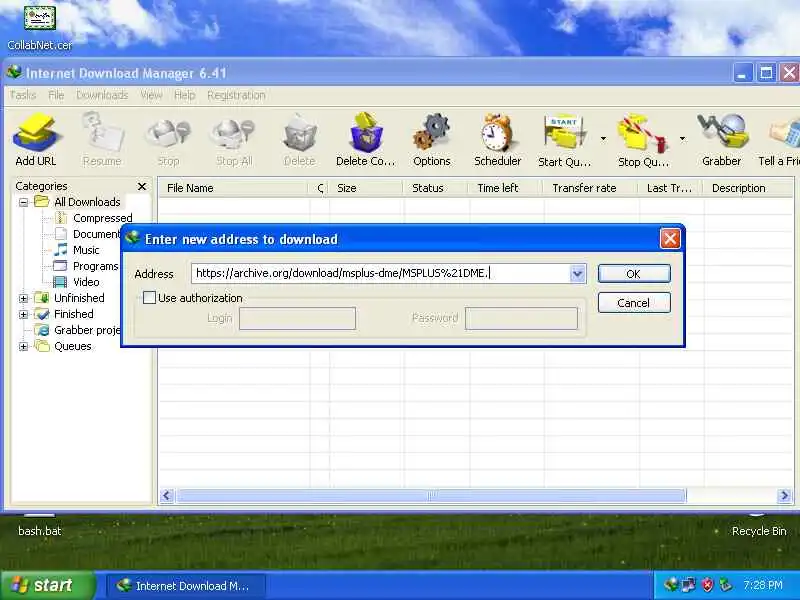Open the Stop Queue dropdown arrow
800x600 pixels.
point(682,138)
